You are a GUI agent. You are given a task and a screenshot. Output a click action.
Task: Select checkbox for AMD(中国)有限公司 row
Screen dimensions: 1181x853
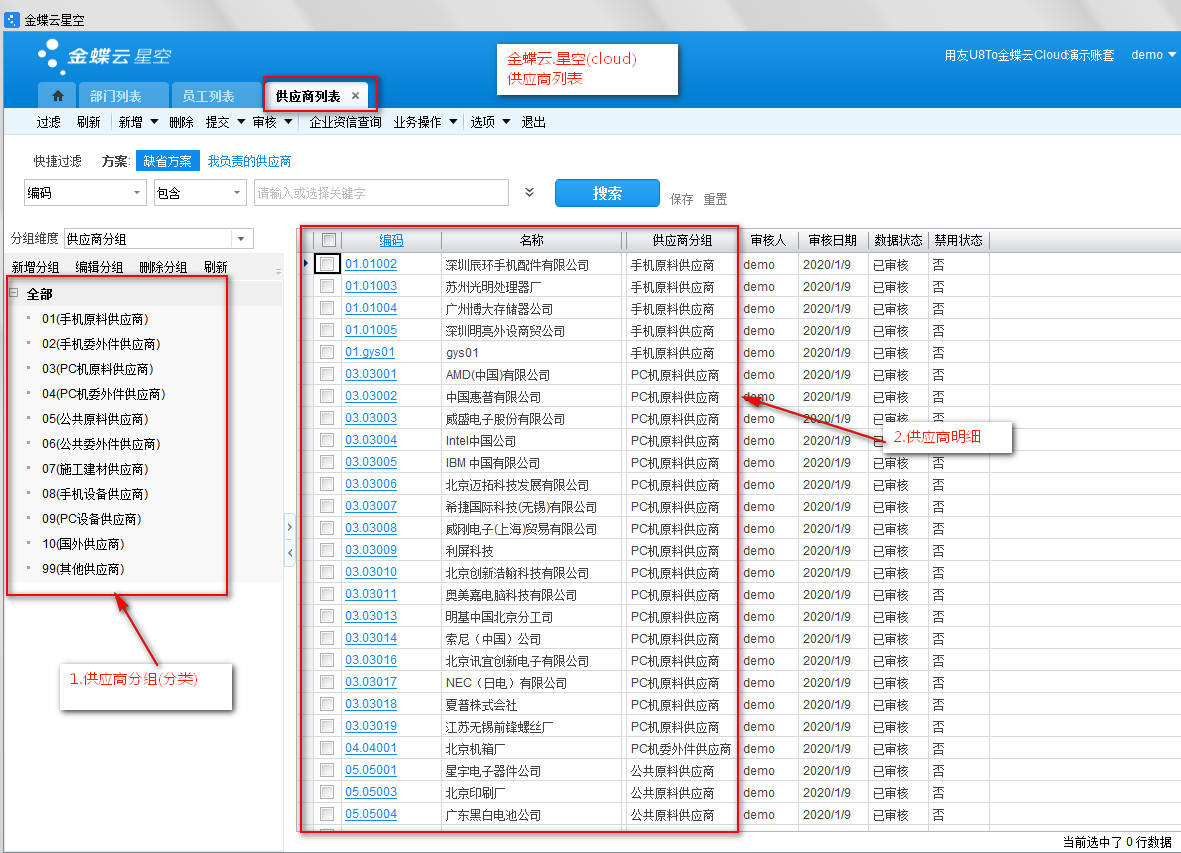327,375
